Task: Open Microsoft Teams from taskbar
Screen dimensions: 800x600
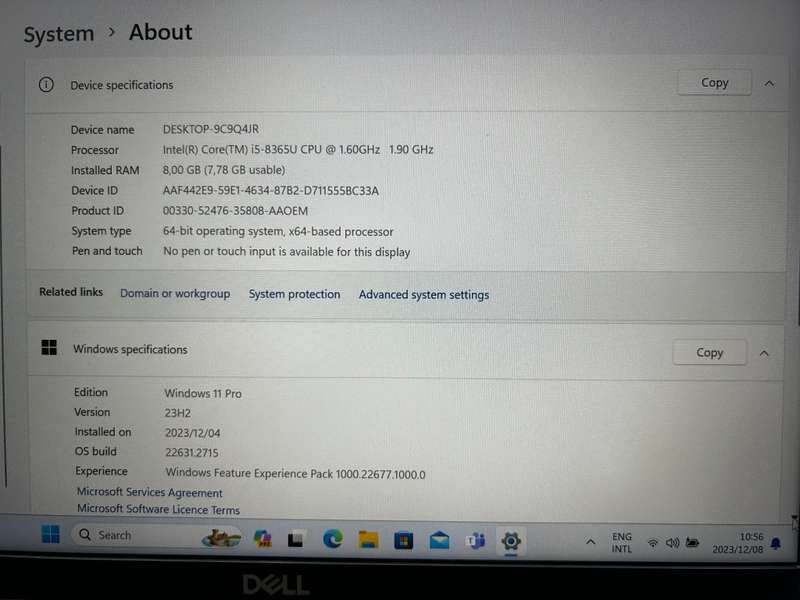Action: click(476, 541)
